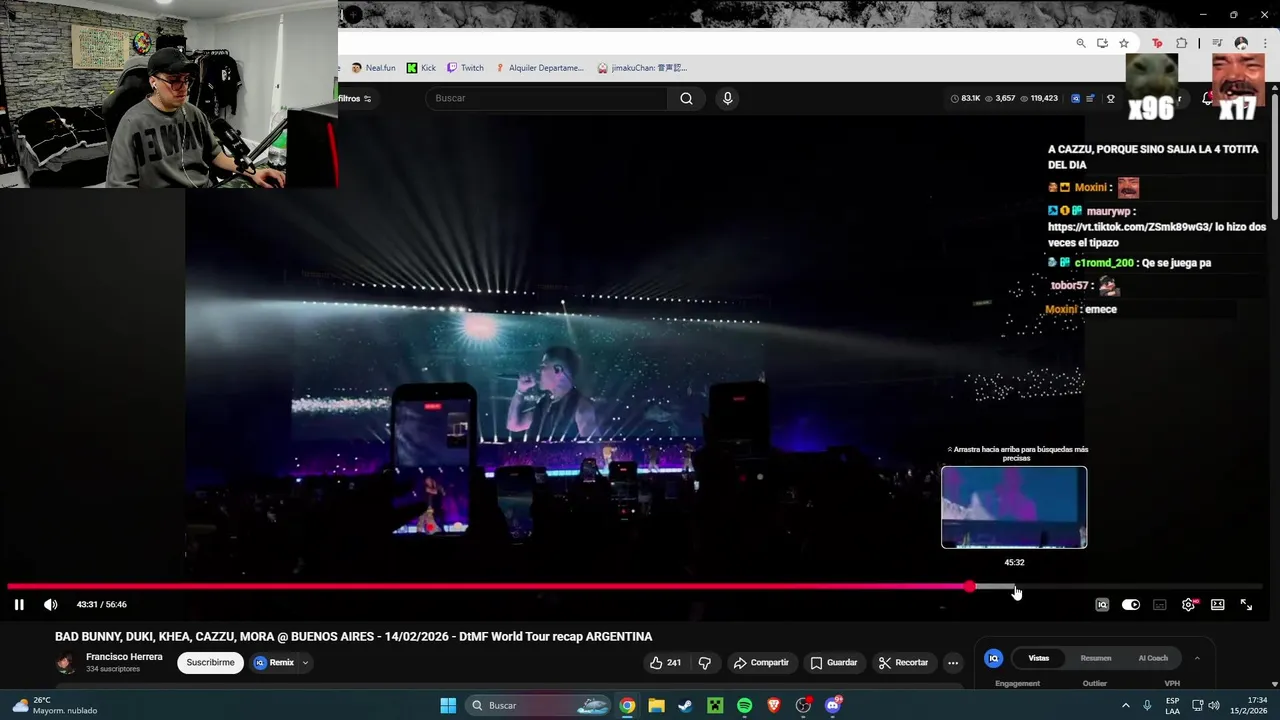Subscribe using the Suscribirme button

coord(211,662)
